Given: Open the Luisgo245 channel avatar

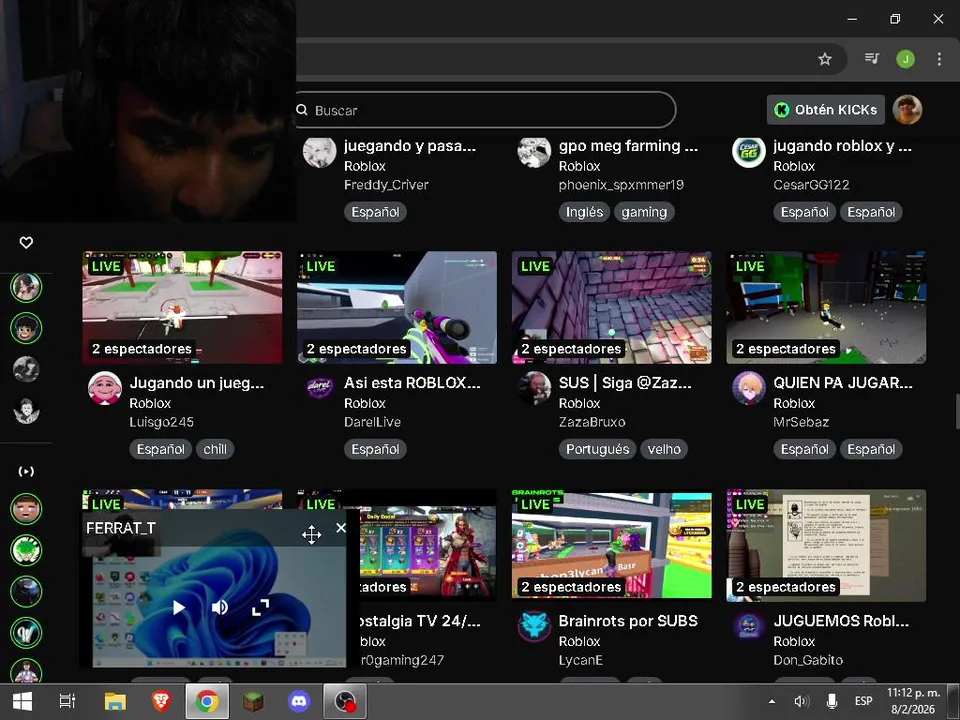Looking at the screenshot, I should pos(105,388).
